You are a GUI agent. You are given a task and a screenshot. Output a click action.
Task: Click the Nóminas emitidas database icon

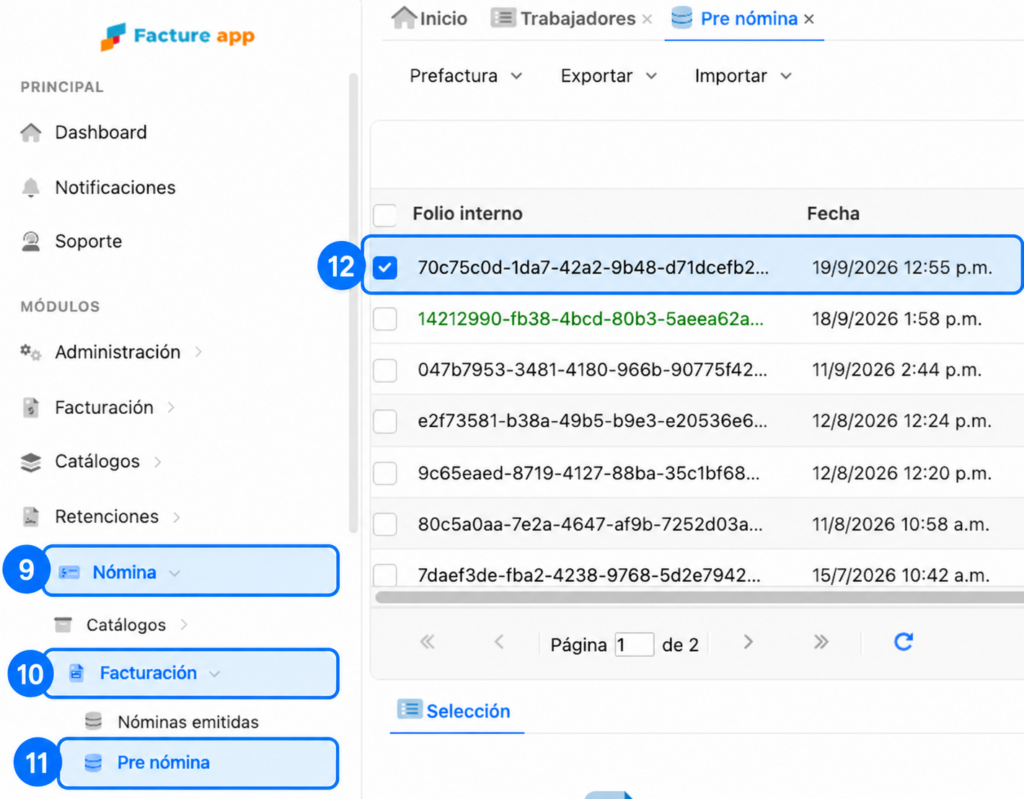(93, 721)
